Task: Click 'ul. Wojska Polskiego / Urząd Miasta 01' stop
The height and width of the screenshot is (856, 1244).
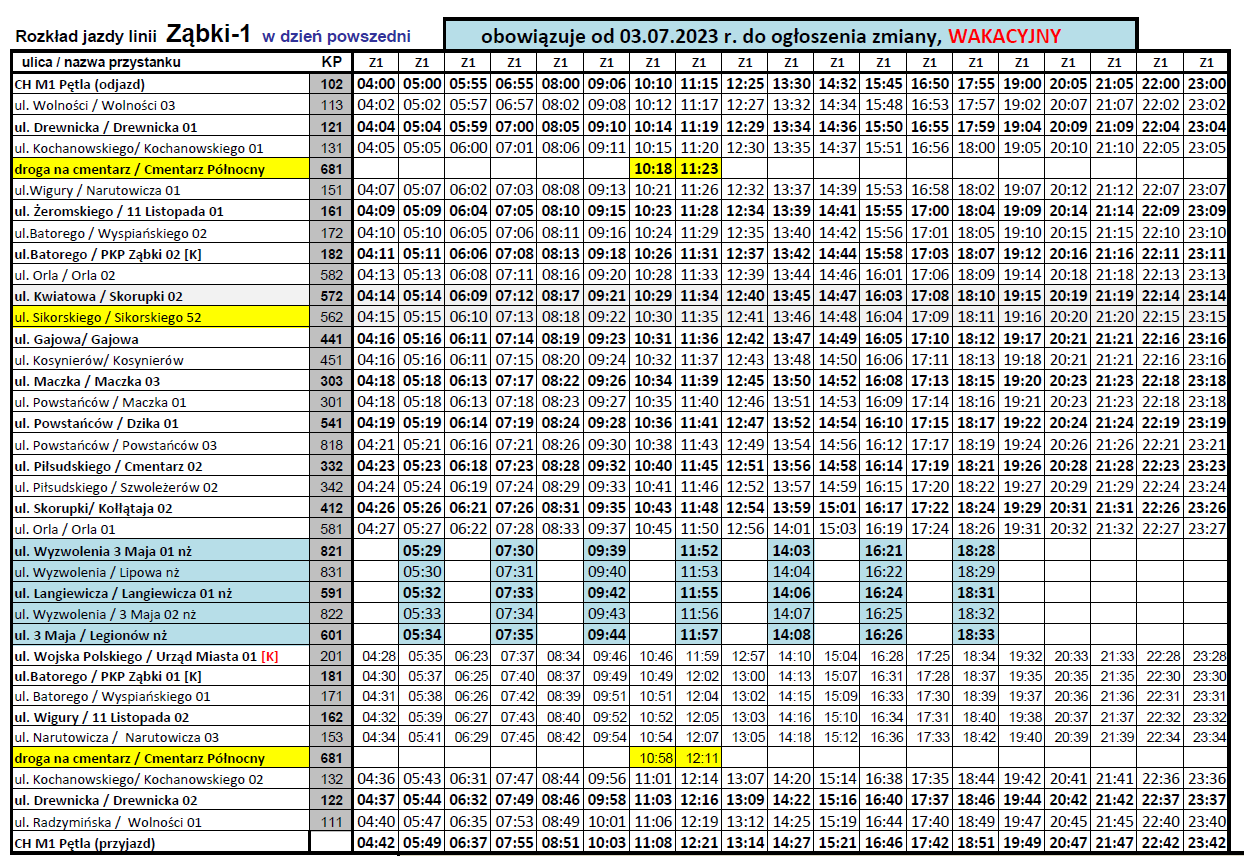Action: point(135,656)
